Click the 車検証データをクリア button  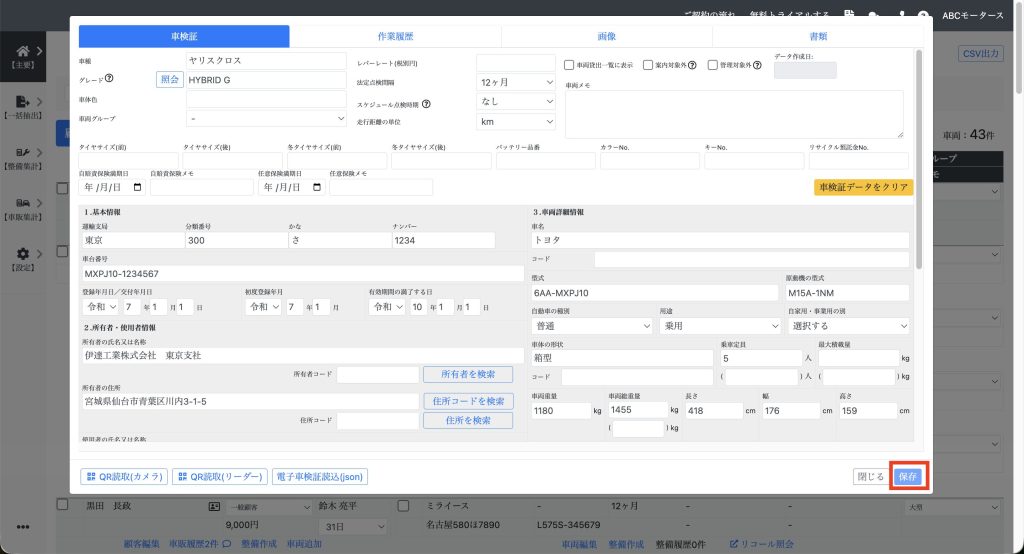pos(863,187)
